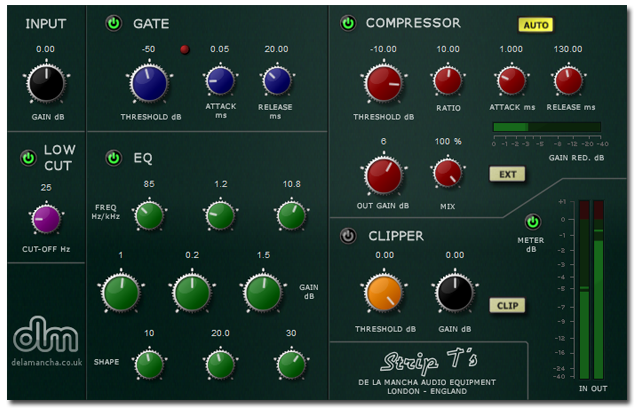Toggle the Compressor power button
This screenshot has width=634, height=410.
(x=348, y=23)
